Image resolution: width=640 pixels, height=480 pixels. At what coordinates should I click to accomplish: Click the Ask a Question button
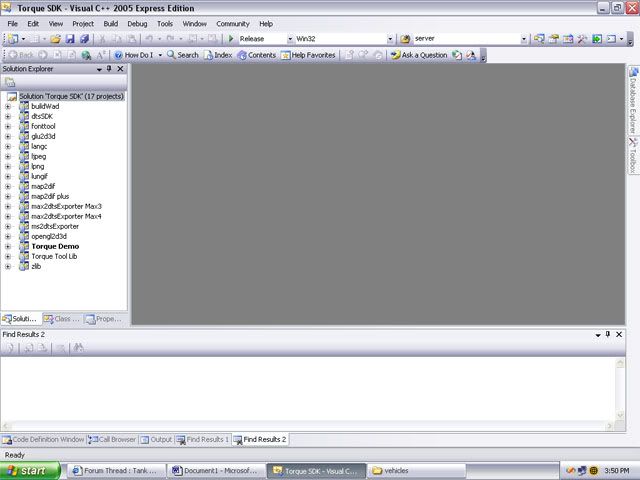coord(419,55)
